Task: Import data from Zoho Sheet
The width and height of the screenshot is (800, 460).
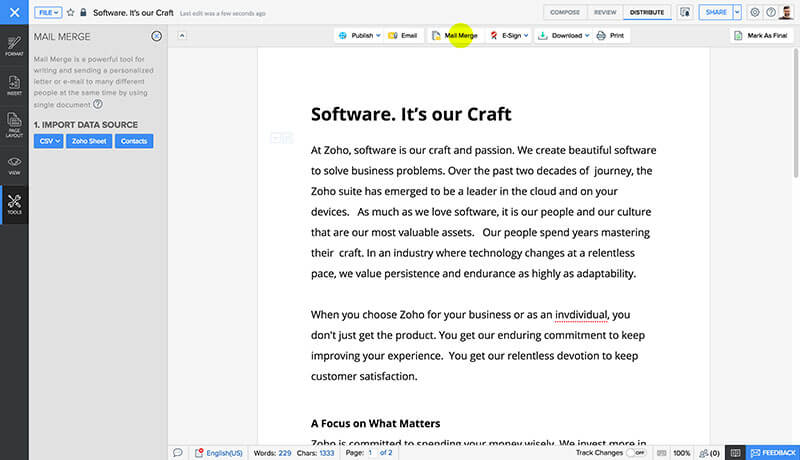Action: (89, 141)
